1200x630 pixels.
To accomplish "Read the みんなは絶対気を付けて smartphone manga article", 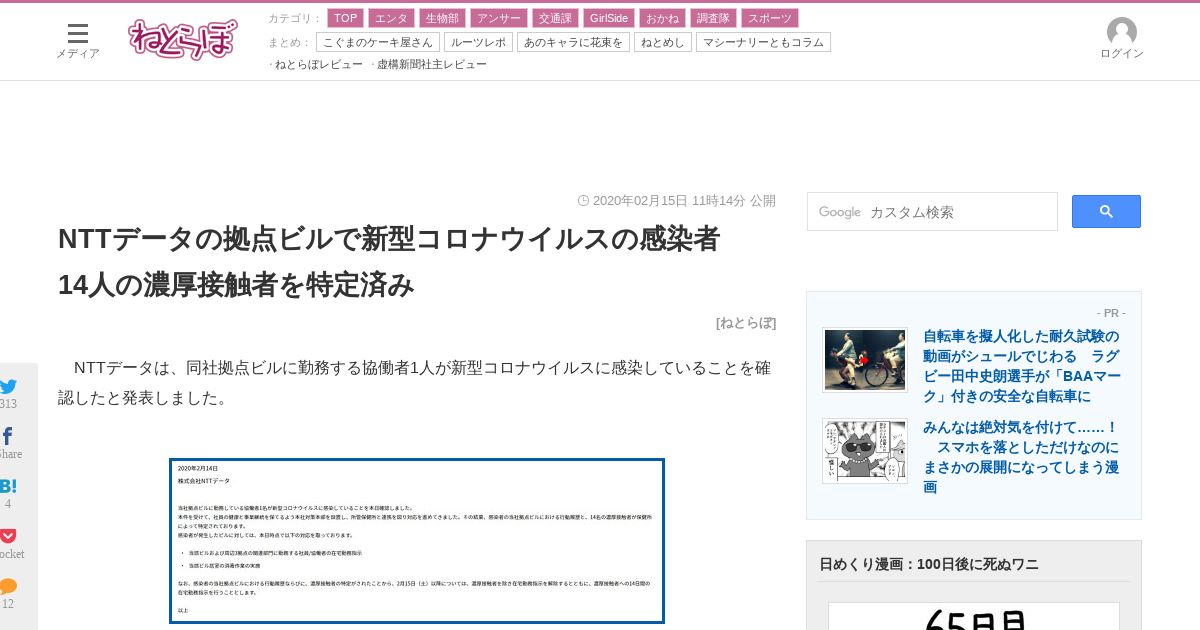I will [x=1021, y=457].
